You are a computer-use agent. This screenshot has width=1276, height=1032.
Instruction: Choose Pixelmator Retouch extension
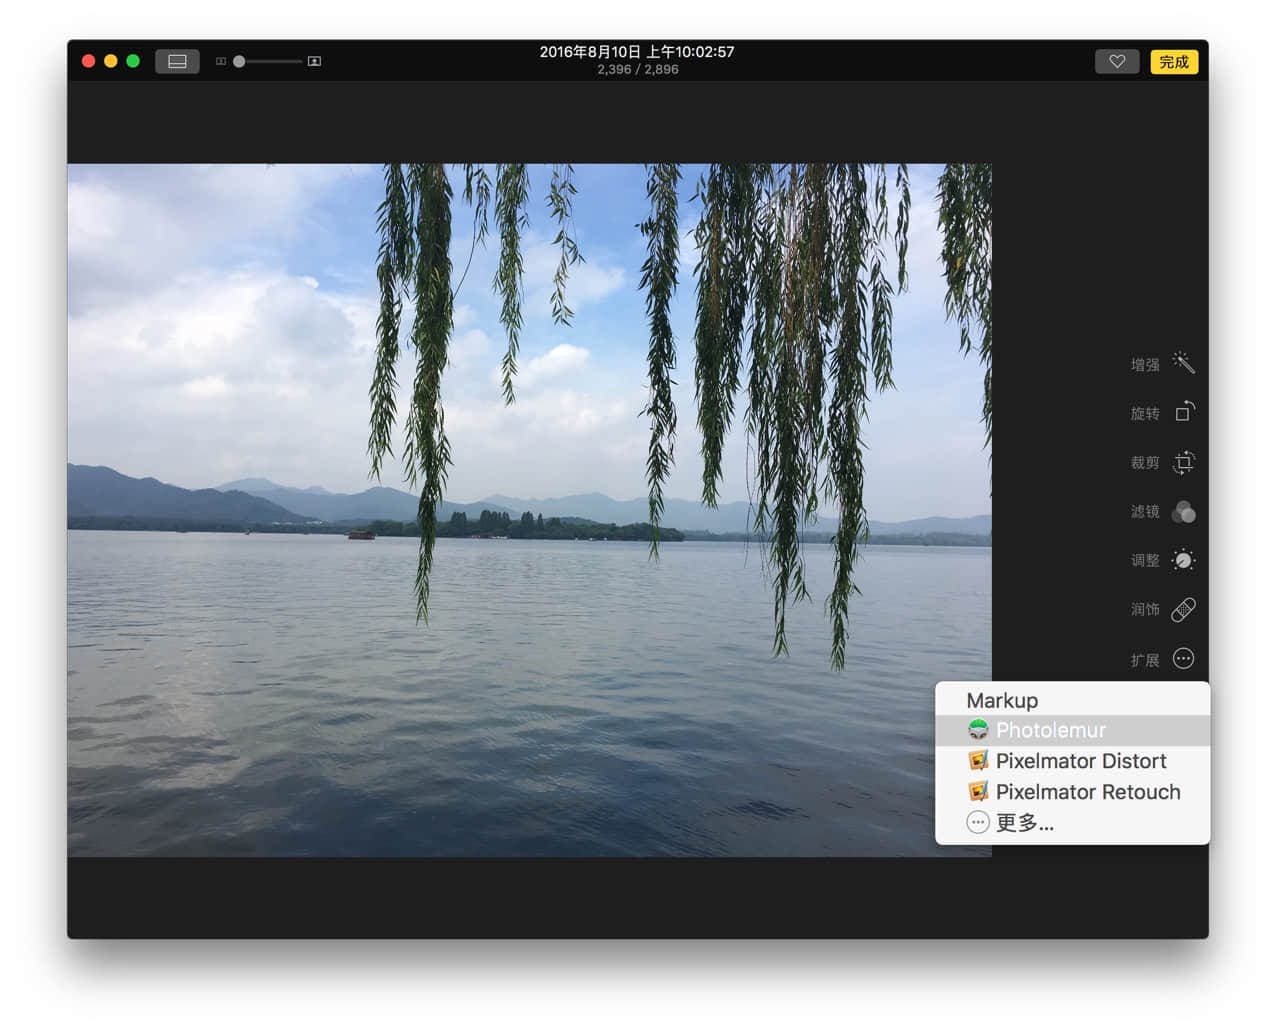(x=1072, y=792)
